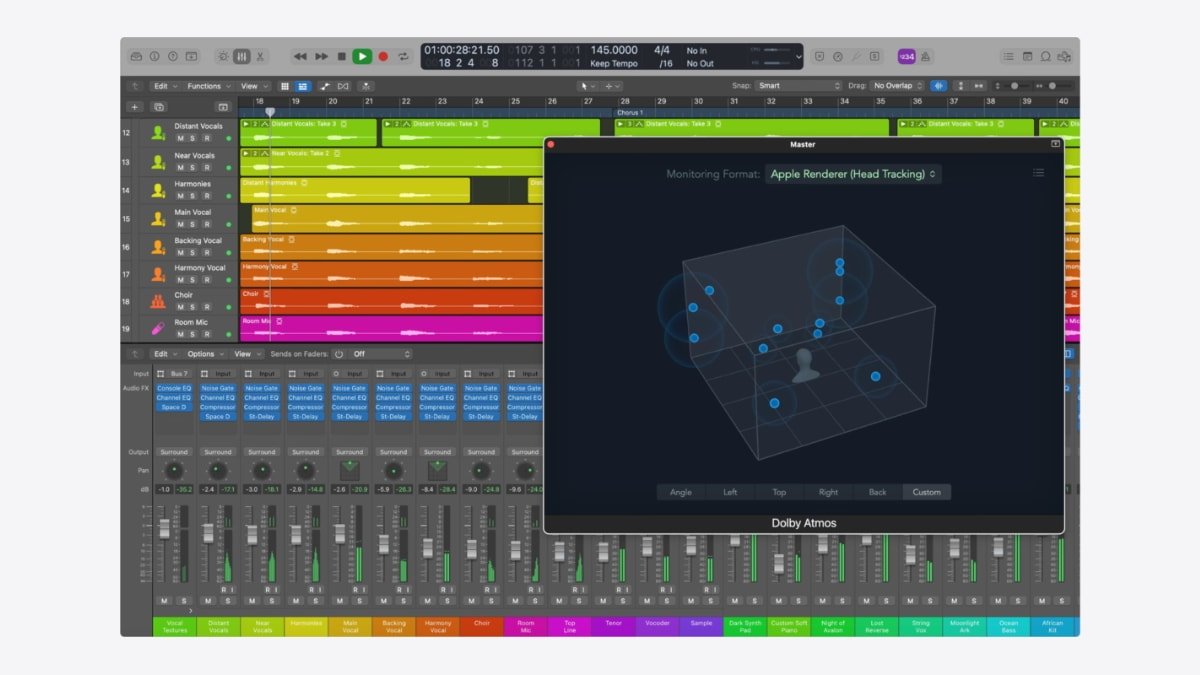Screen dimensions: 1200x675
Task: Start recording with the red record button
Action: 383,57
